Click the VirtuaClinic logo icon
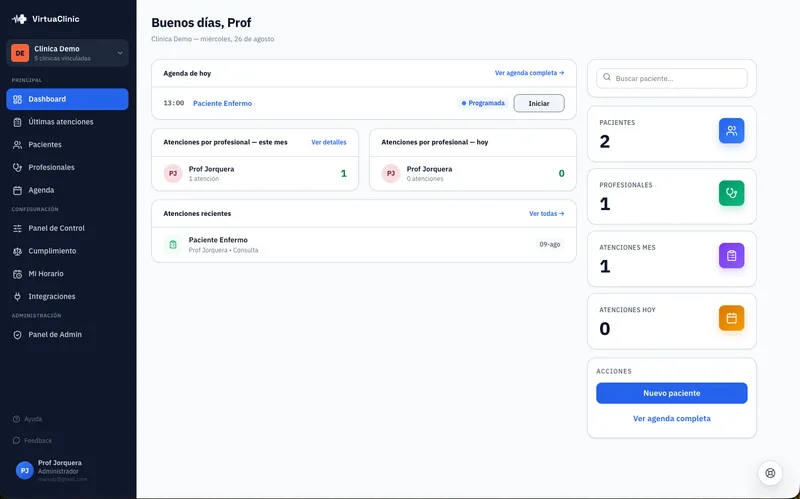Viewport: 800px width, 499px height. click(19, 19)
